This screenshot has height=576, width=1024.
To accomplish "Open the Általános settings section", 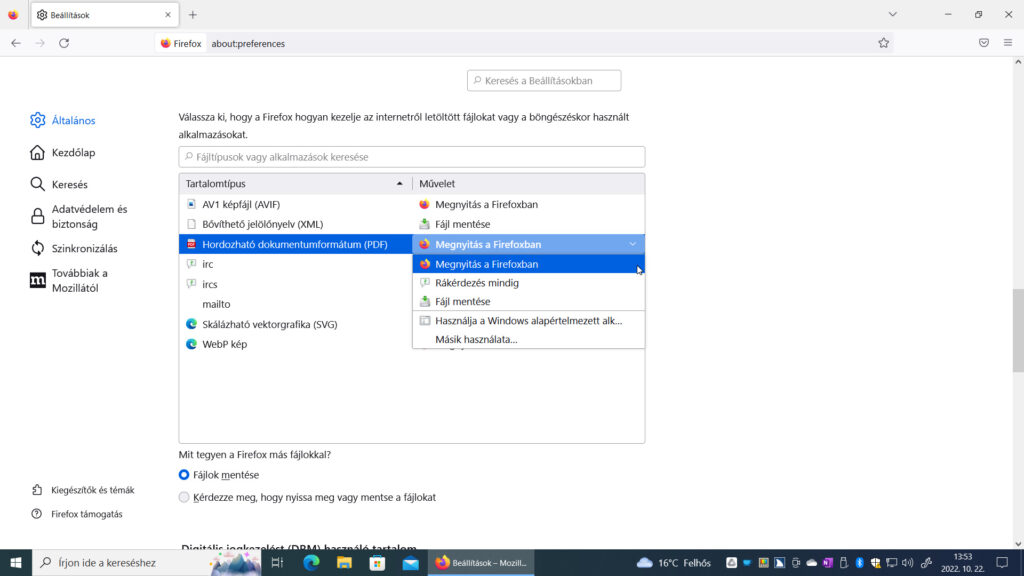I will pyautogui.click(x=63, y=120).
